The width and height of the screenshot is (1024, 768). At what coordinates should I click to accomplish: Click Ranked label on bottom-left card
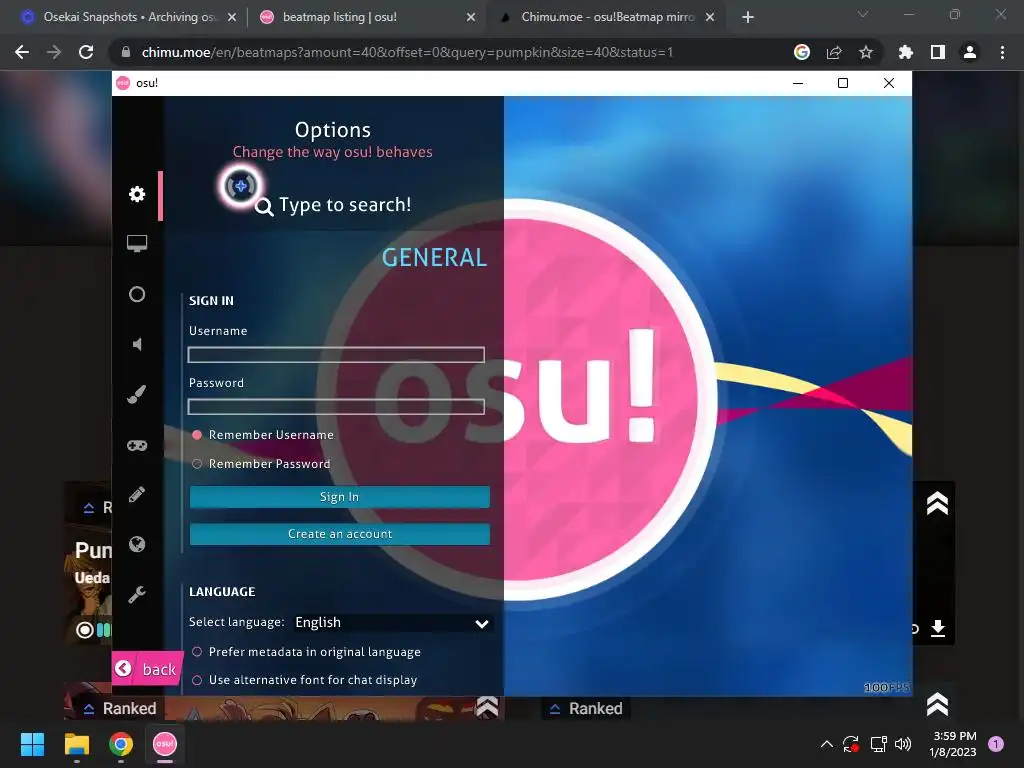tap(129, 709)
